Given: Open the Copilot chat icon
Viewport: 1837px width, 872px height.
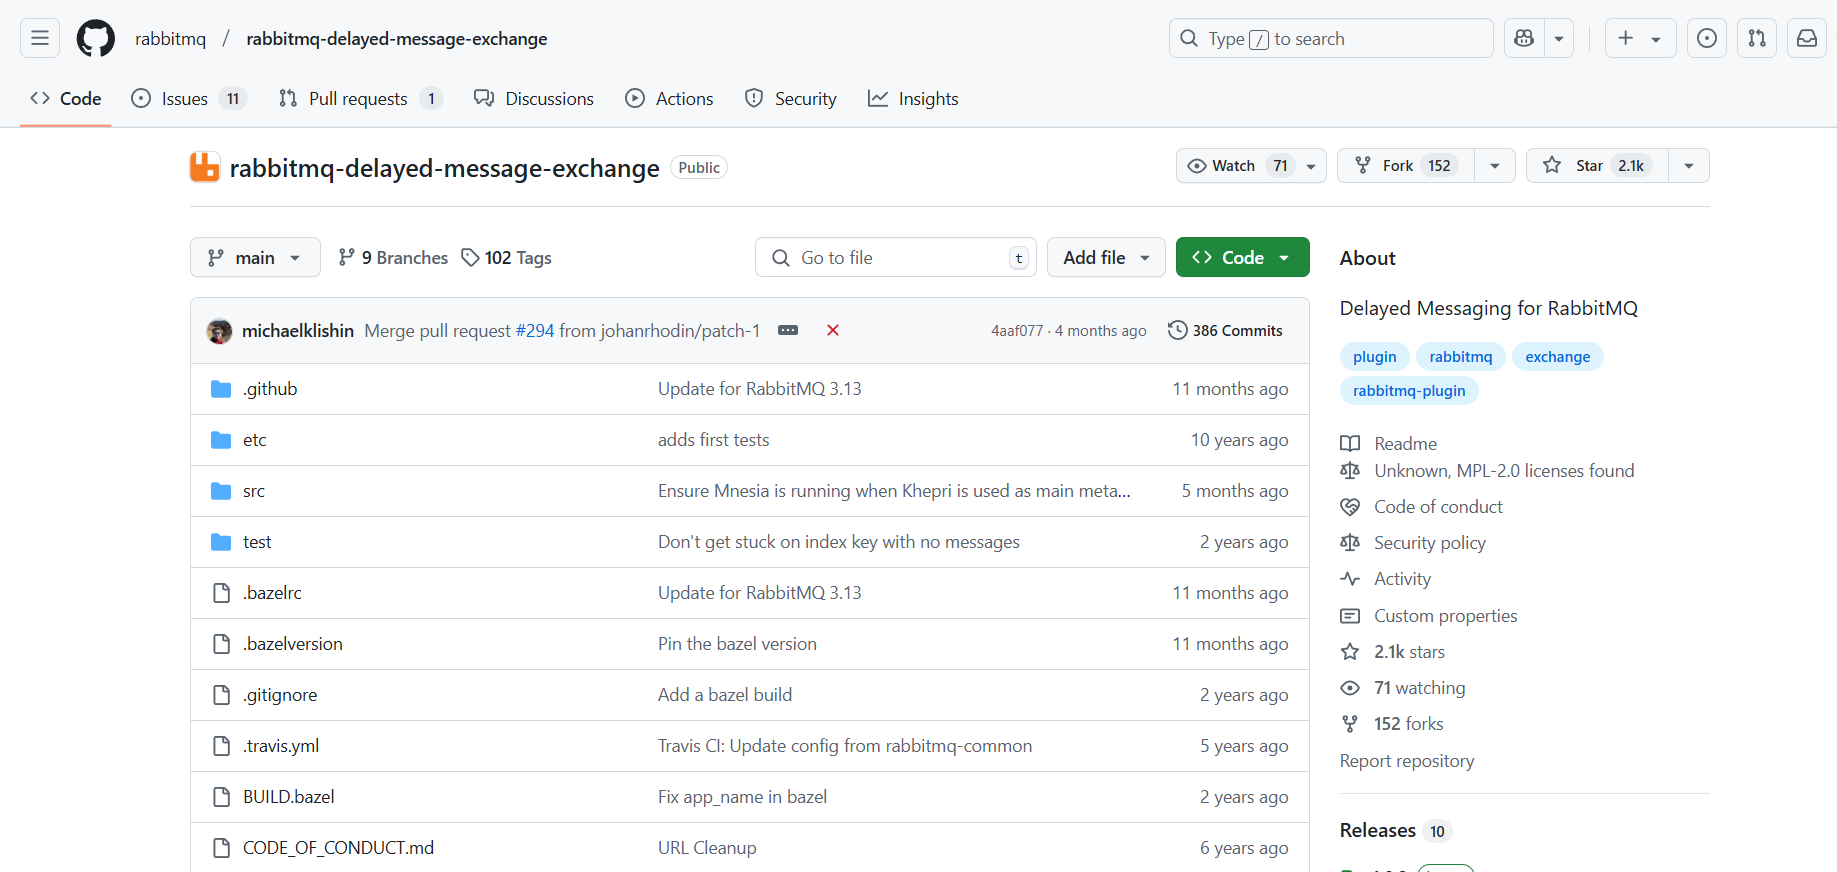Looking at the screenshot, I should [x=1524, y=39].
